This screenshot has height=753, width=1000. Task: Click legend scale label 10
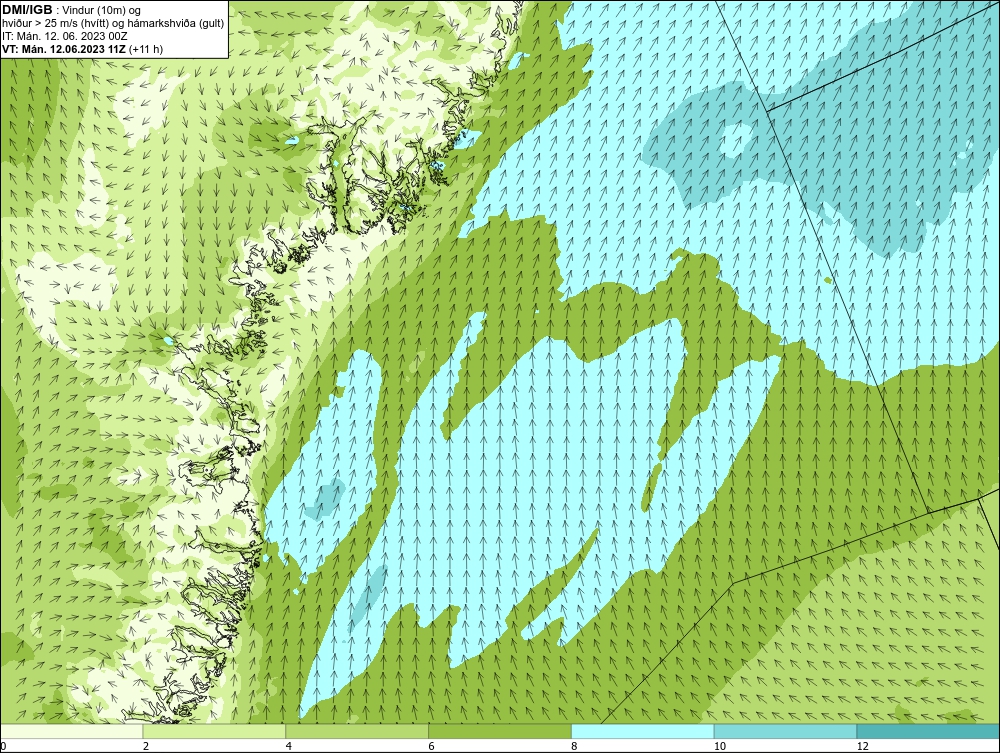(720, 746)
